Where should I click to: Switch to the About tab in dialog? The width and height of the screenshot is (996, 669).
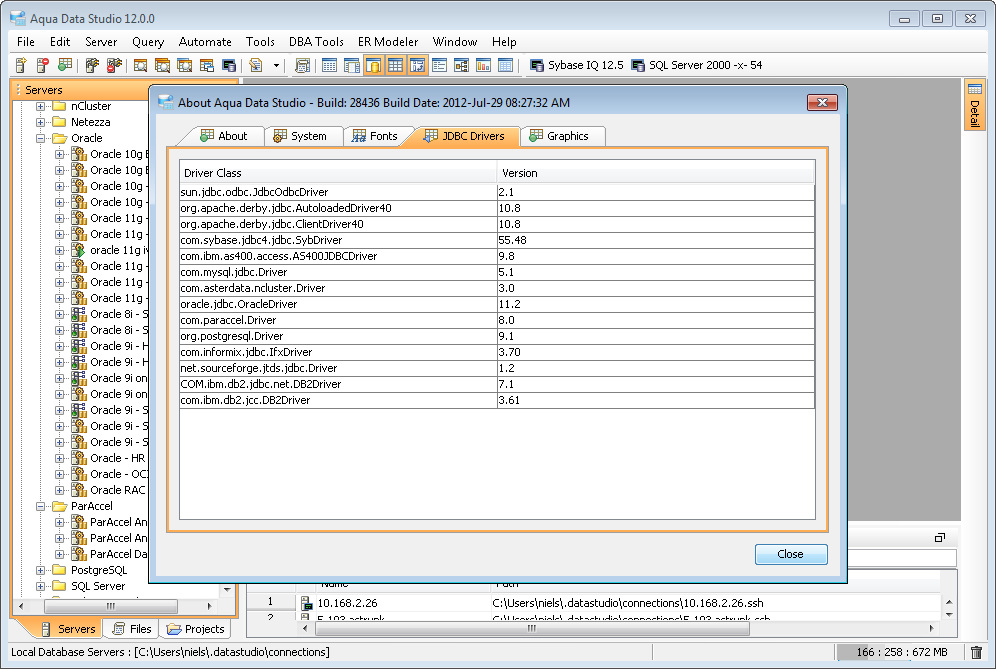(224, 136)
